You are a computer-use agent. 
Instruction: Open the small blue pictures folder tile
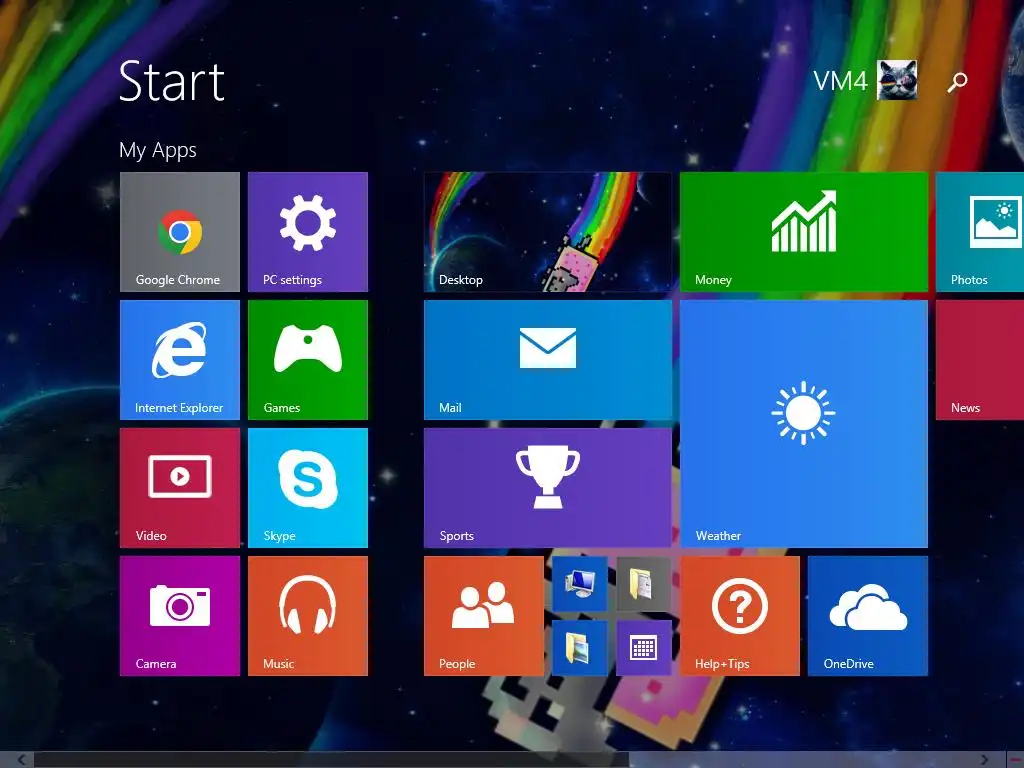pos(580,648)
